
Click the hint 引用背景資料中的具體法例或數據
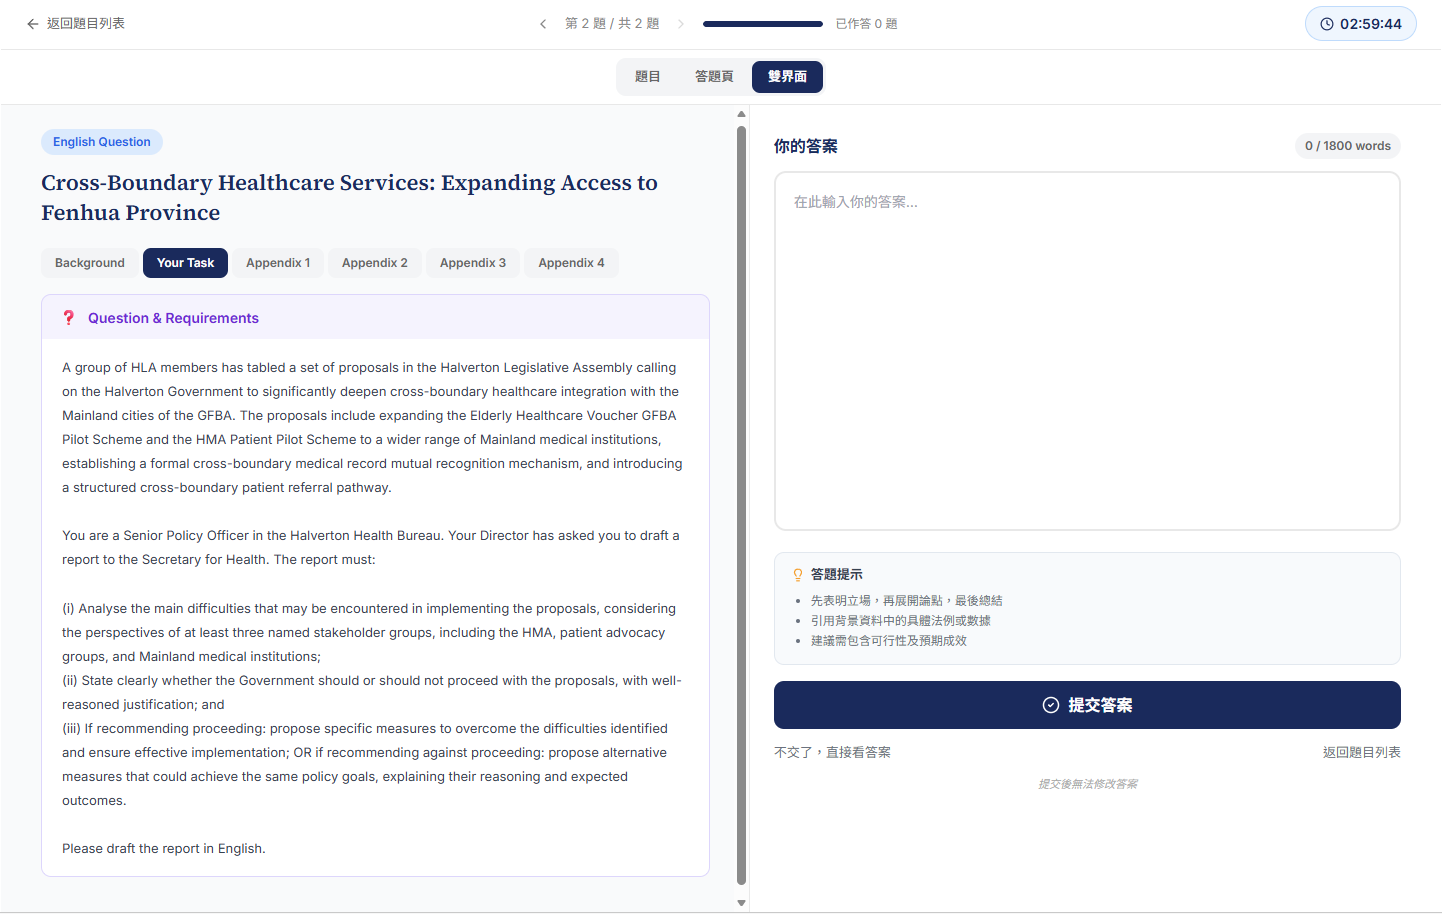click(901, 621)
